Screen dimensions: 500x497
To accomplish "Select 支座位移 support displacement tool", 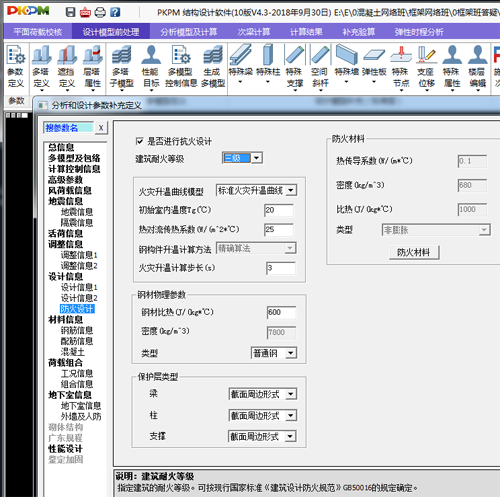I will (427, 67).
